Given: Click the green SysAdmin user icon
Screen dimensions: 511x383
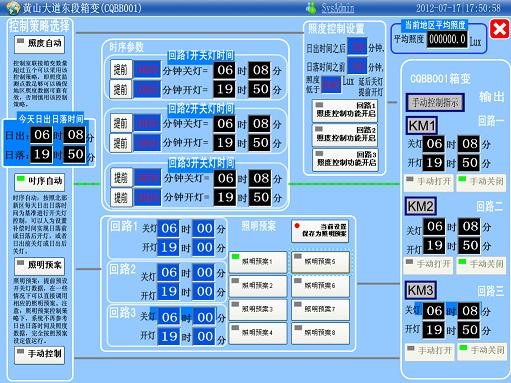Looking at the screenshot, I should tap(311, 7).
